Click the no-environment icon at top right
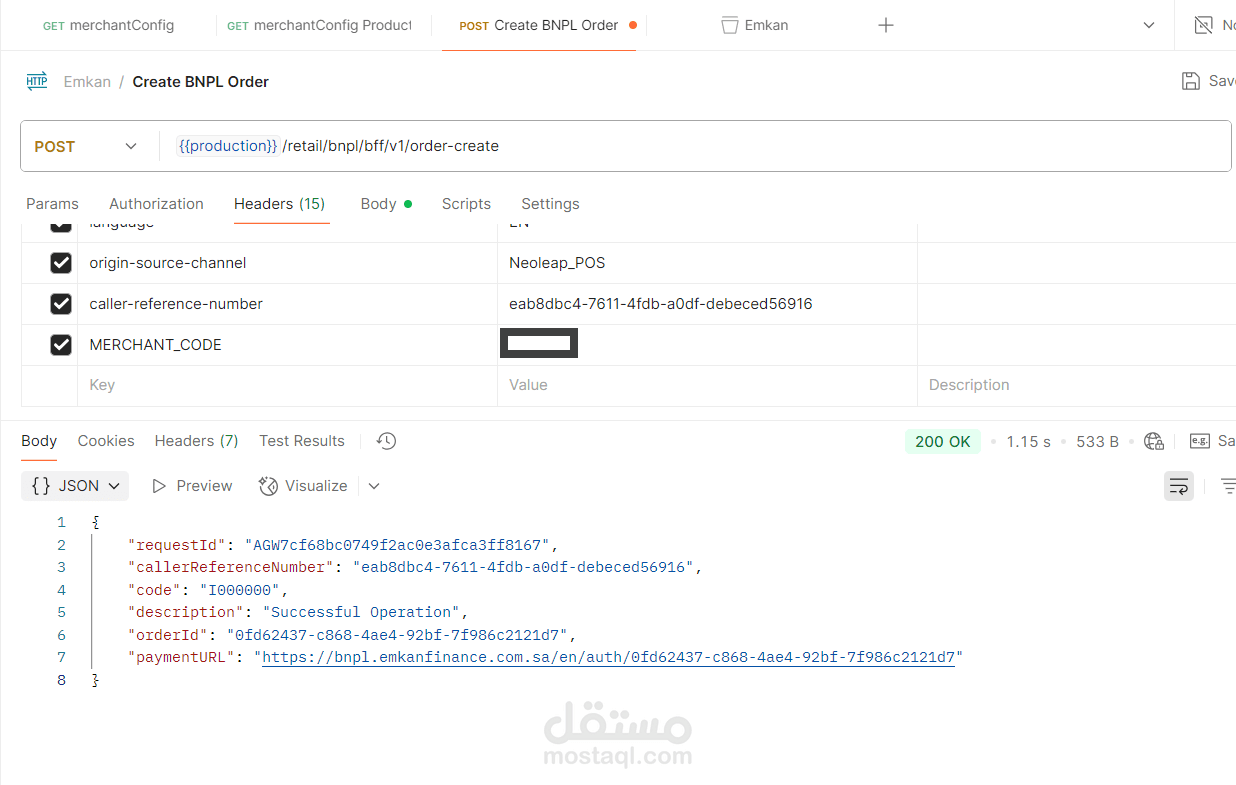The height and width of the screenshot is (785, 1236). coord(1204,25)
